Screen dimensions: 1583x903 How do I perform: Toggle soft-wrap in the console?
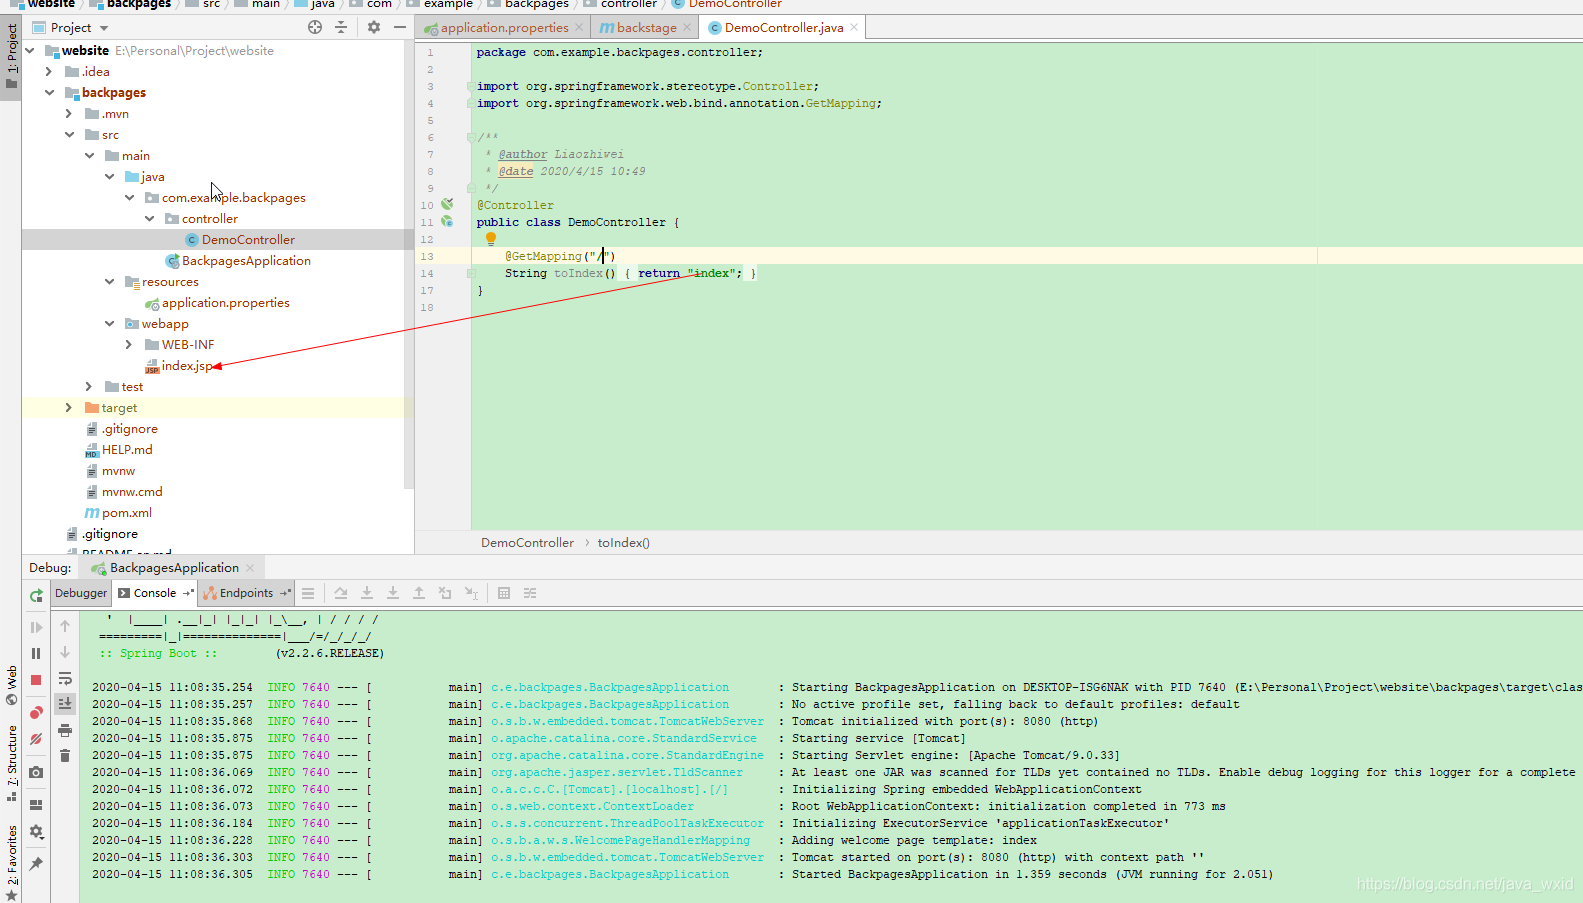(65, 678)
